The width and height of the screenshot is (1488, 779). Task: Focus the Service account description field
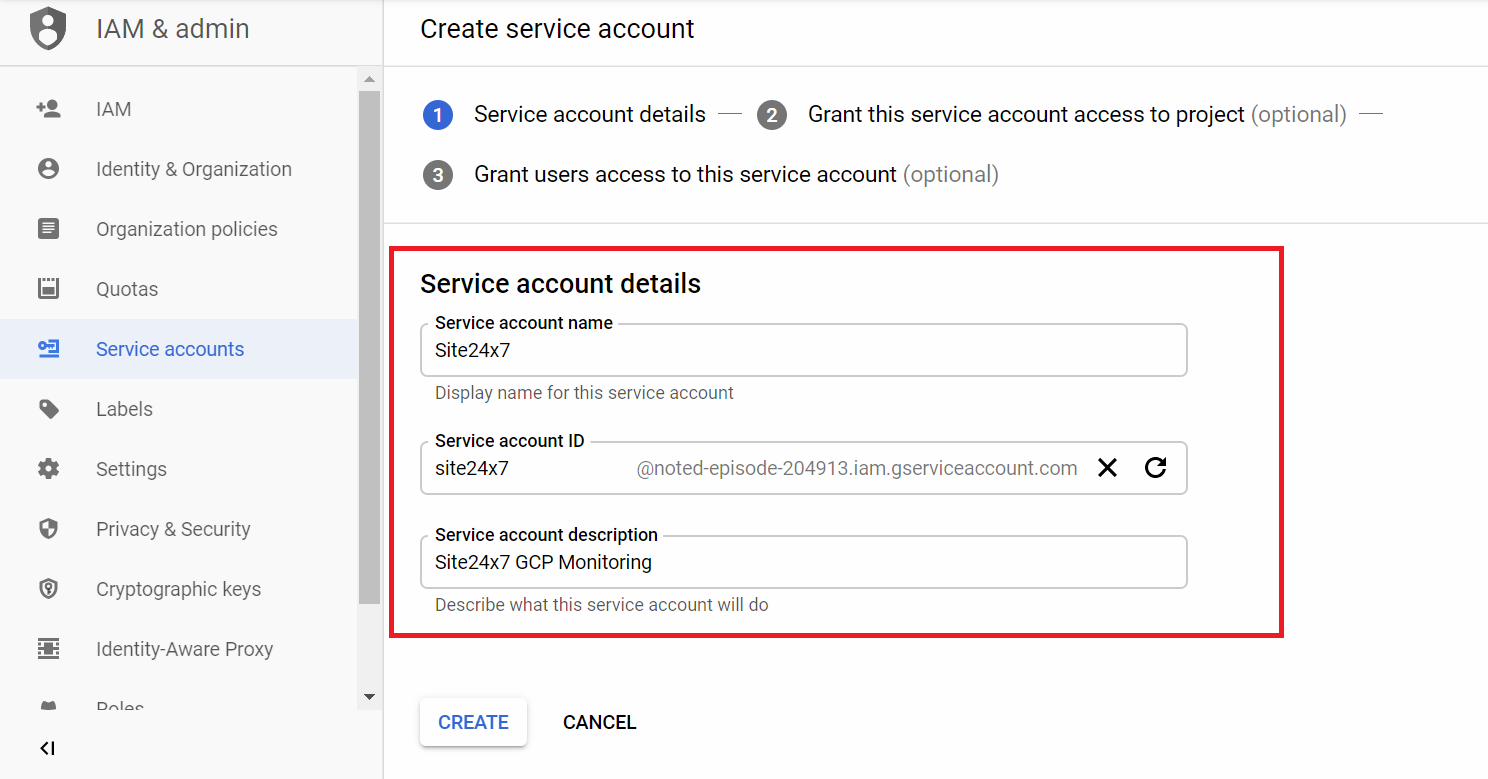(x=803, y=562)
